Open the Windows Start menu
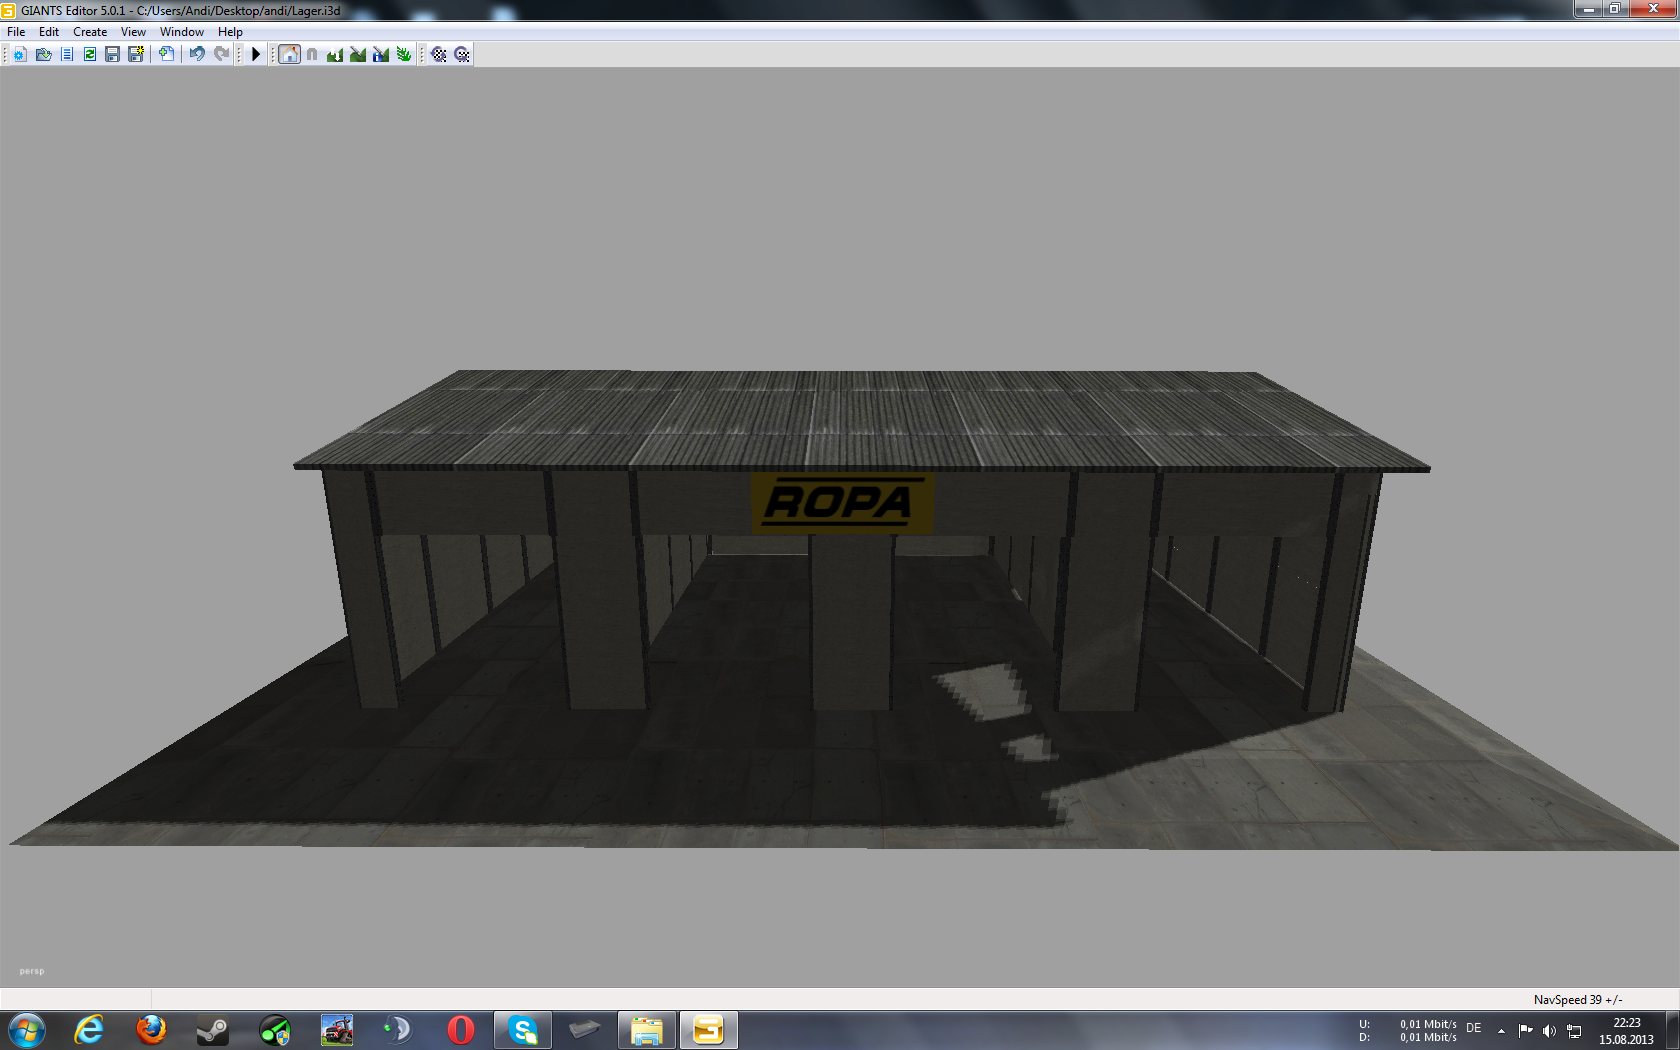Image resolution: width=1680 pixels, height=1050 pixels. (27, 1030)
